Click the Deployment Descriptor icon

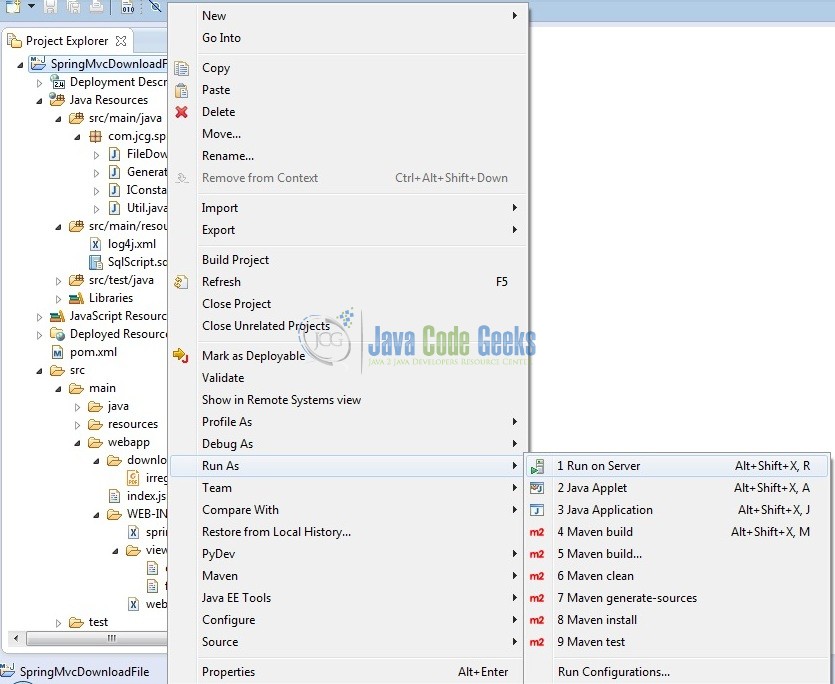[58, 82]
